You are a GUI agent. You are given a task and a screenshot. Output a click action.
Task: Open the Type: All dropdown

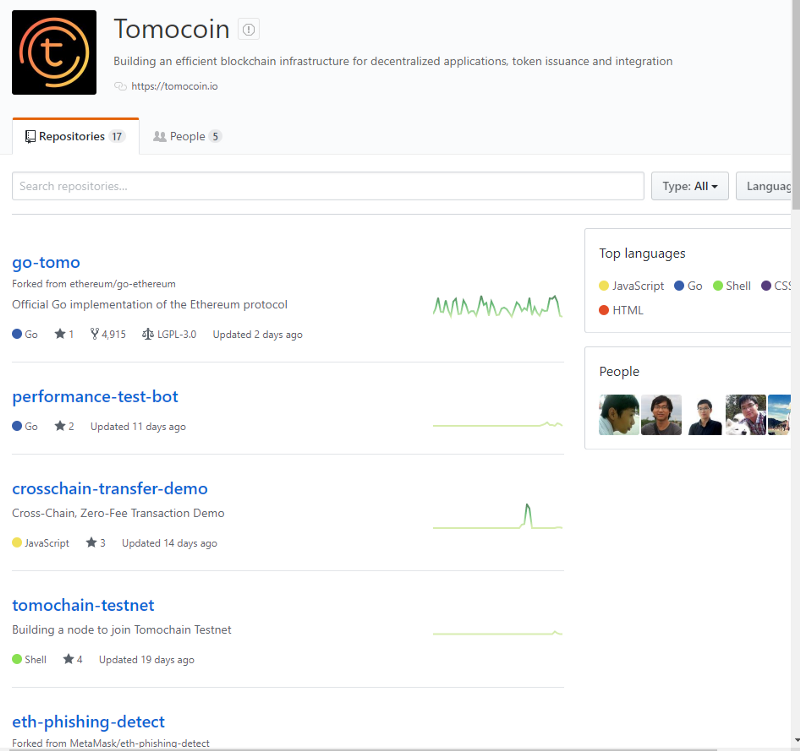point(689,186)
